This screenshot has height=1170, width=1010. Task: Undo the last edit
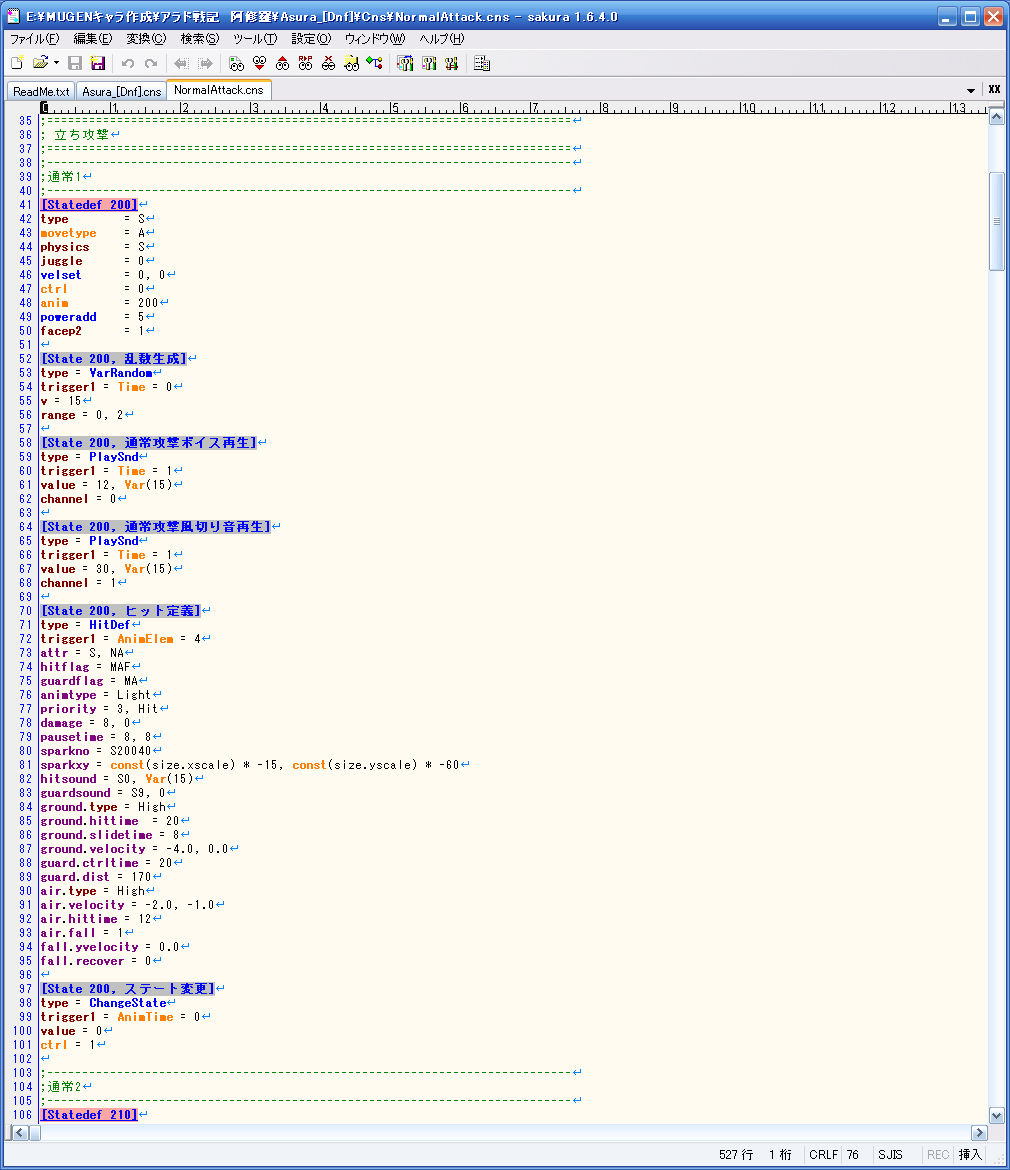click(128, 63)
